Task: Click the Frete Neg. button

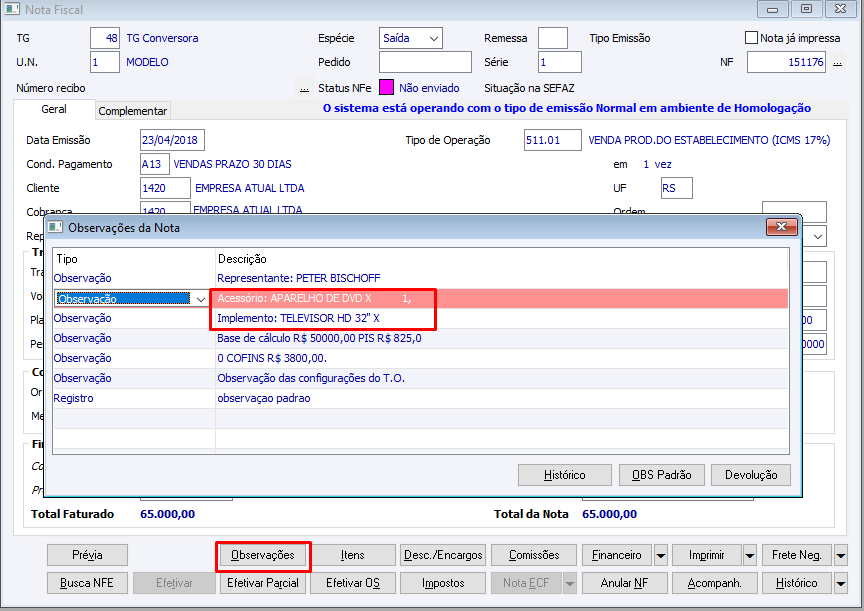Action: point(797,555)
